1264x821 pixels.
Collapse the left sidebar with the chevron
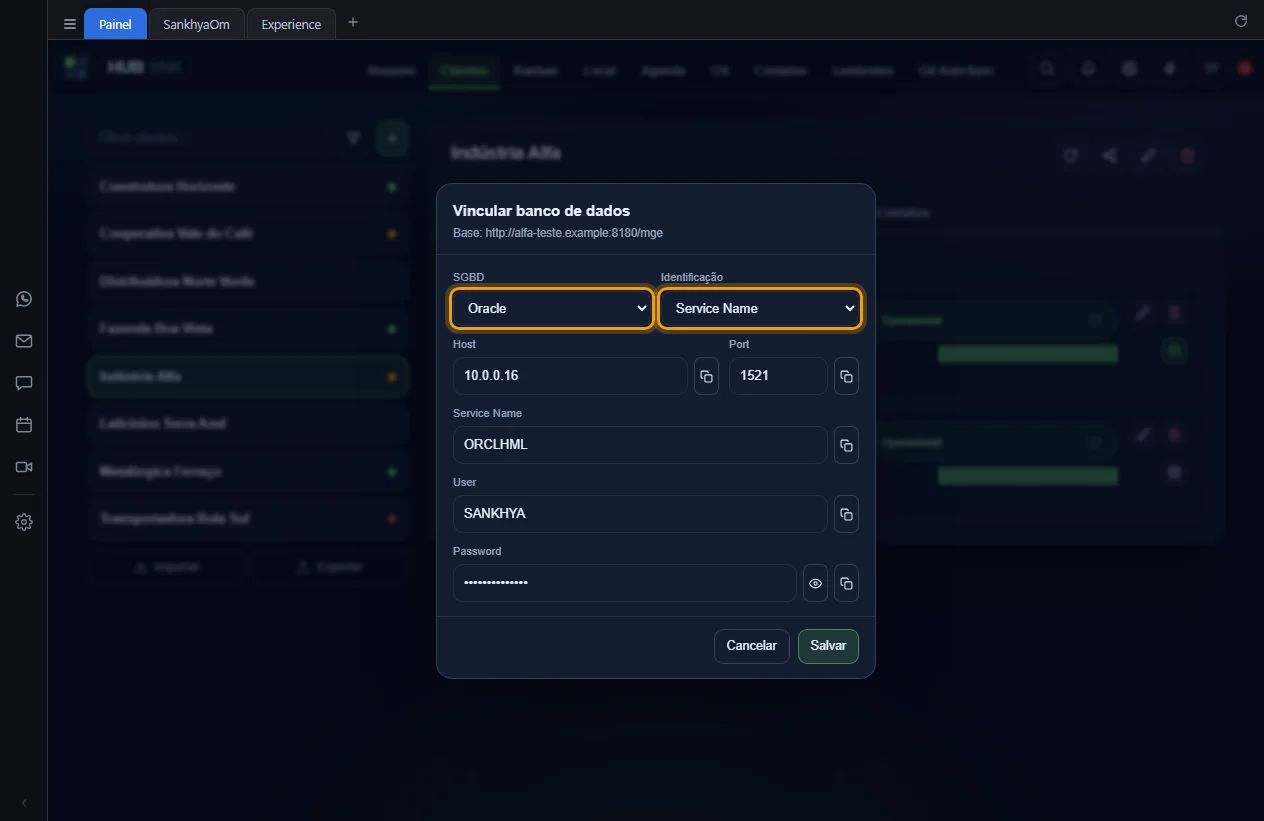click(24, 803)
